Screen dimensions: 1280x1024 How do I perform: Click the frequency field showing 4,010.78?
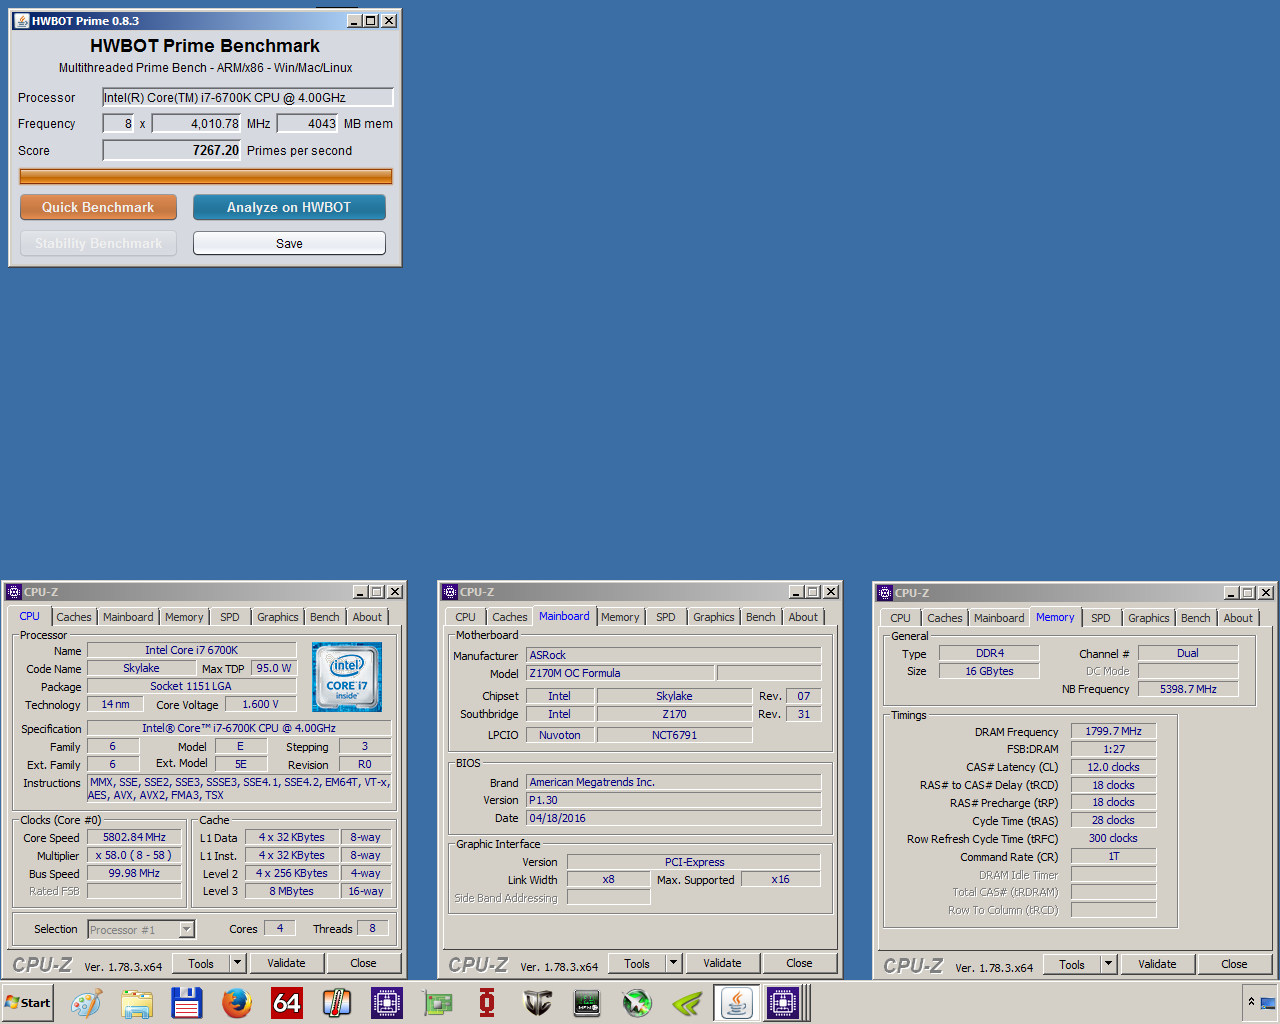(x=196, y=124)
